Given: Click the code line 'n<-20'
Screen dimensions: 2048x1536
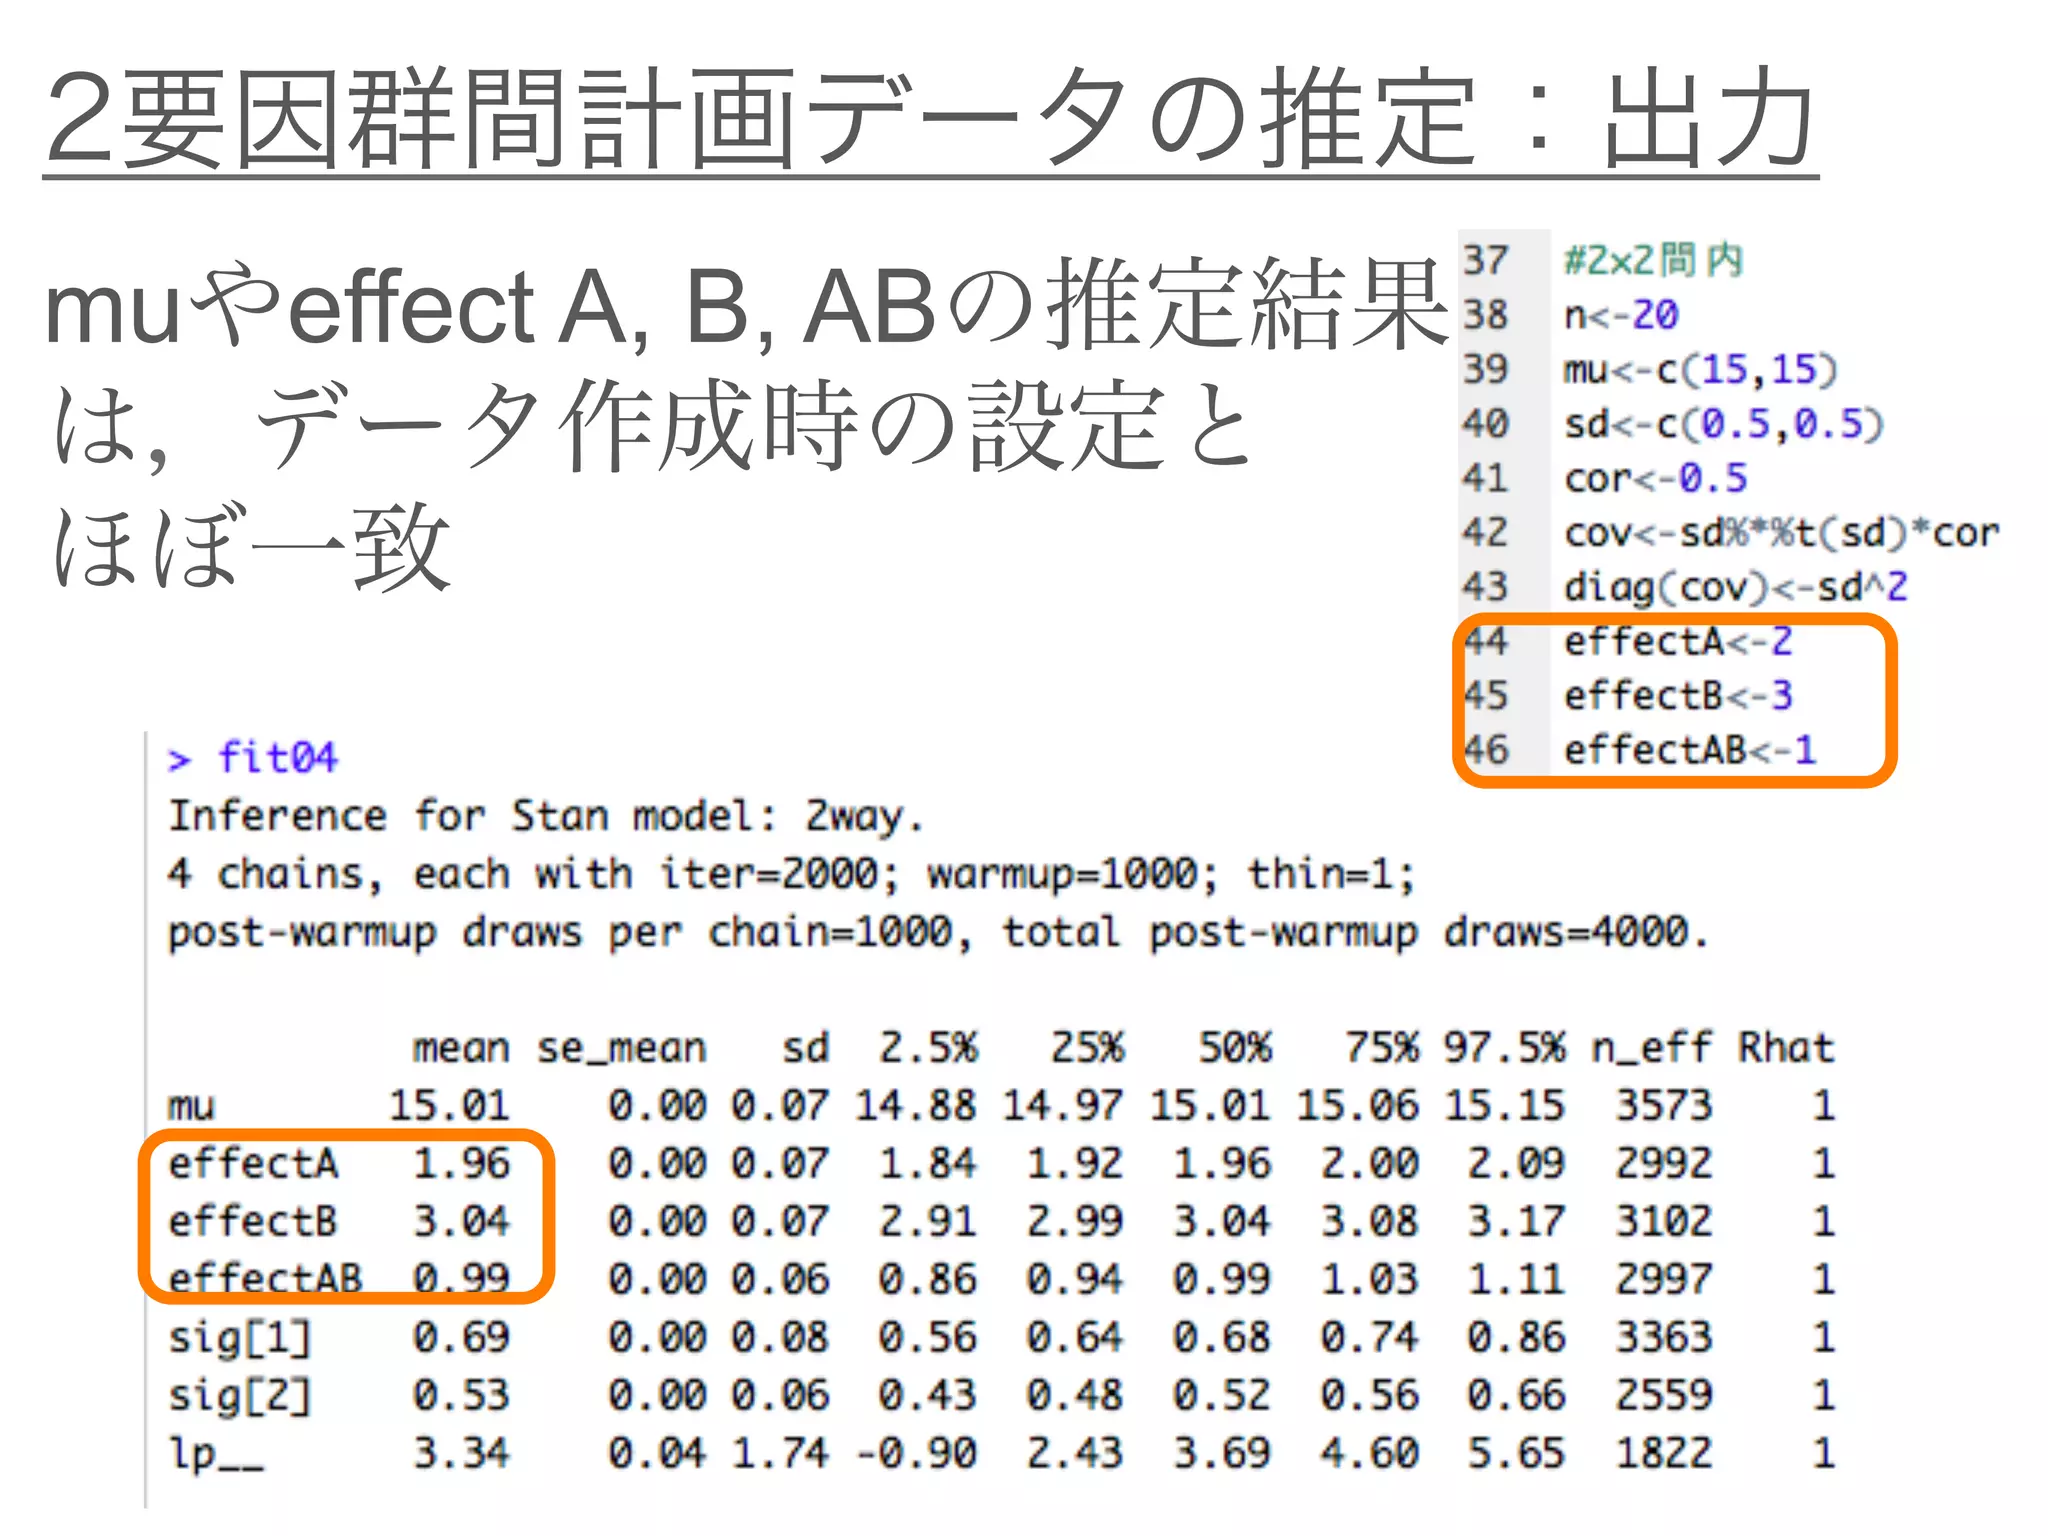Looking at the screenshot, I should click(1621, 315).
